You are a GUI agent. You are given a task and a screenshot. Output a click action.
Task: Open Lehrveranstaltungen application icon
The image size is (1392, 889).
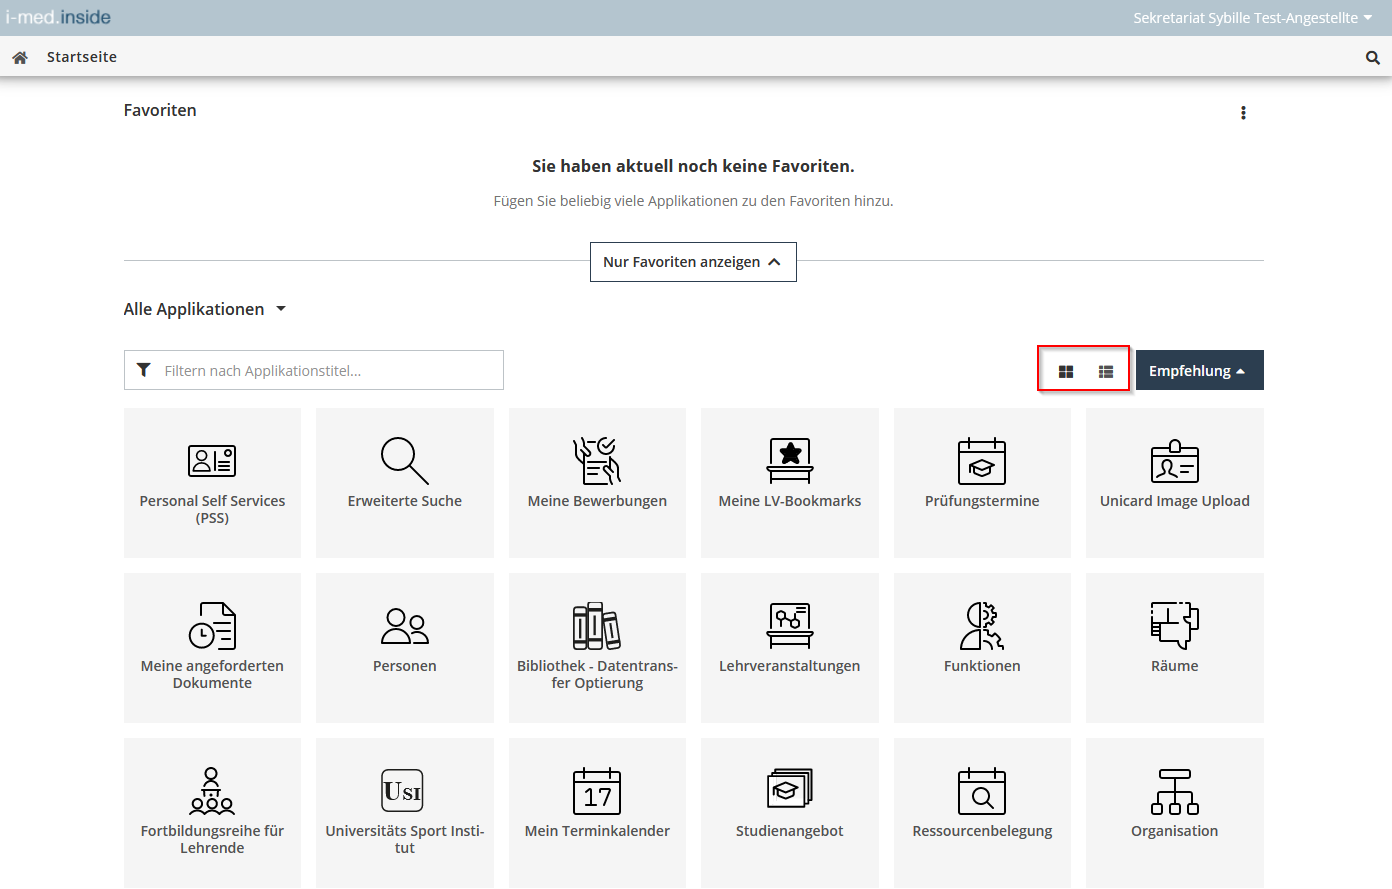click(x=790, y=625)
